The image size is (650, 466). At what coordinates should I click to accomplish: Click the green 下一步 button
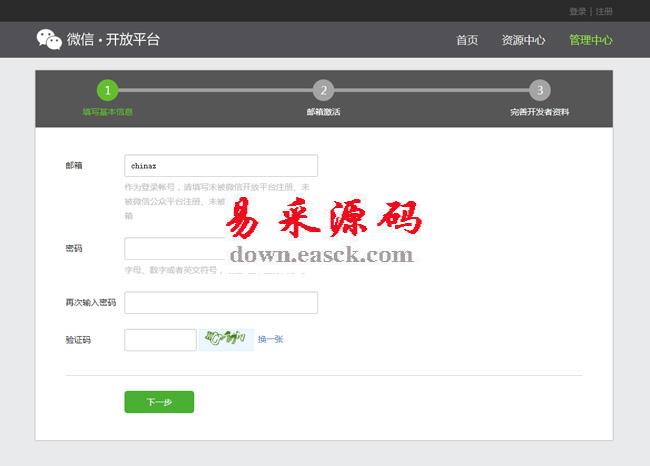pos(159,402)
